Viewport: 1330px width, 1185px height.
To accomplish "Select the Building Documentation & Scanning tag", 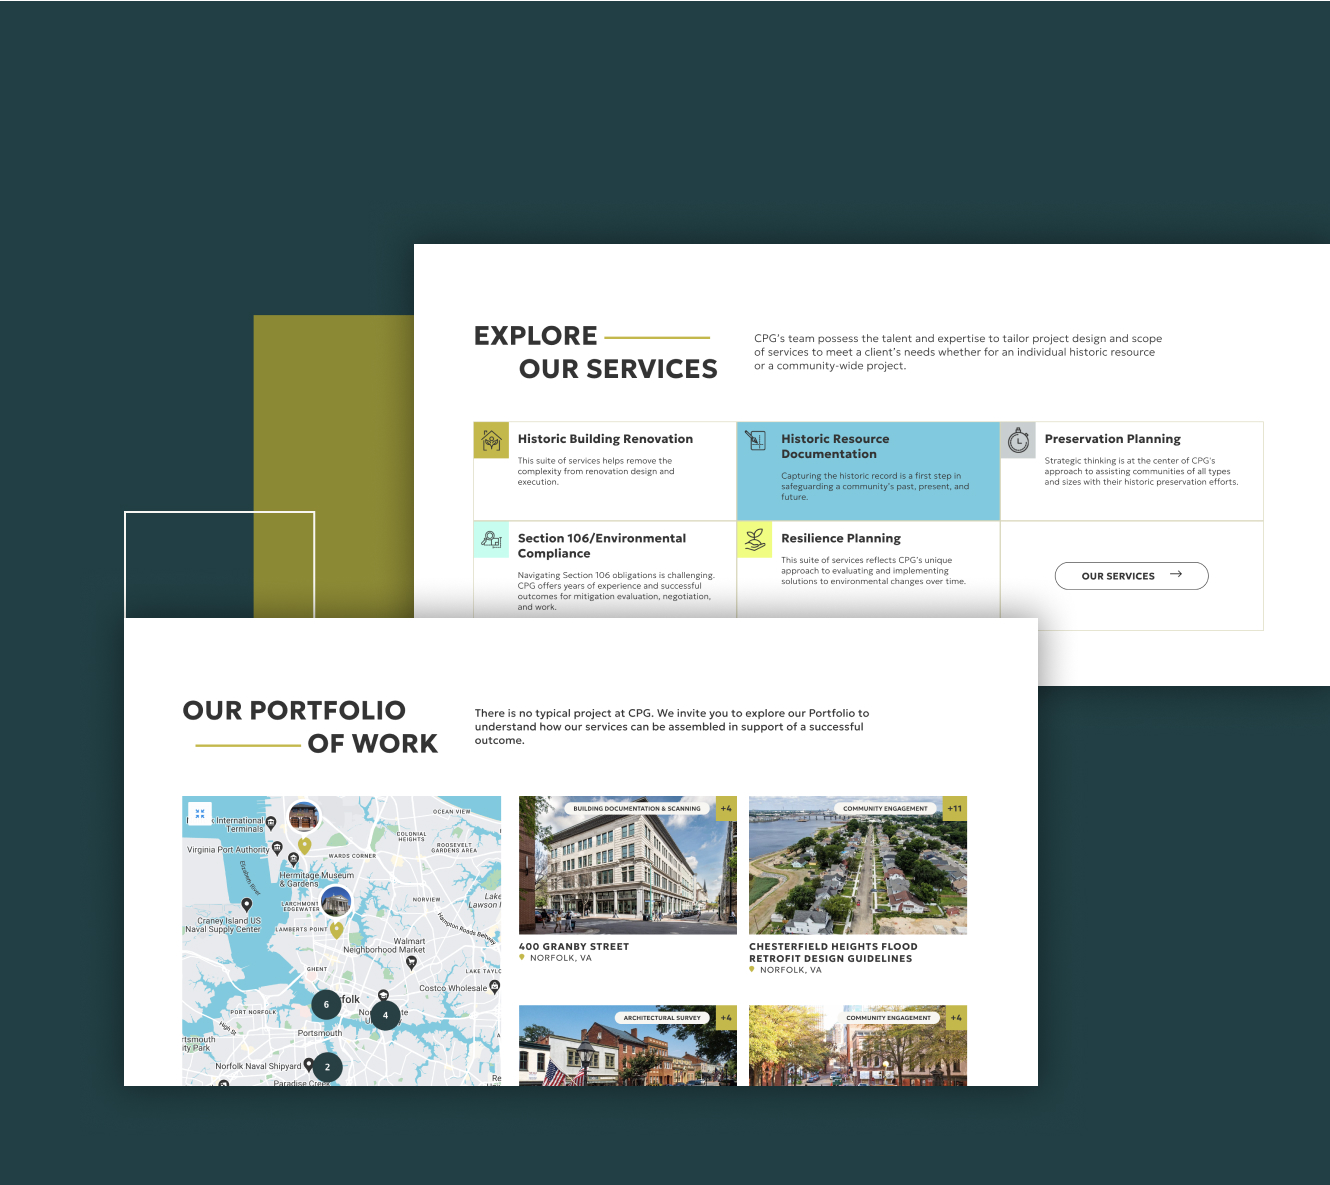I will (x=637, y=808).
